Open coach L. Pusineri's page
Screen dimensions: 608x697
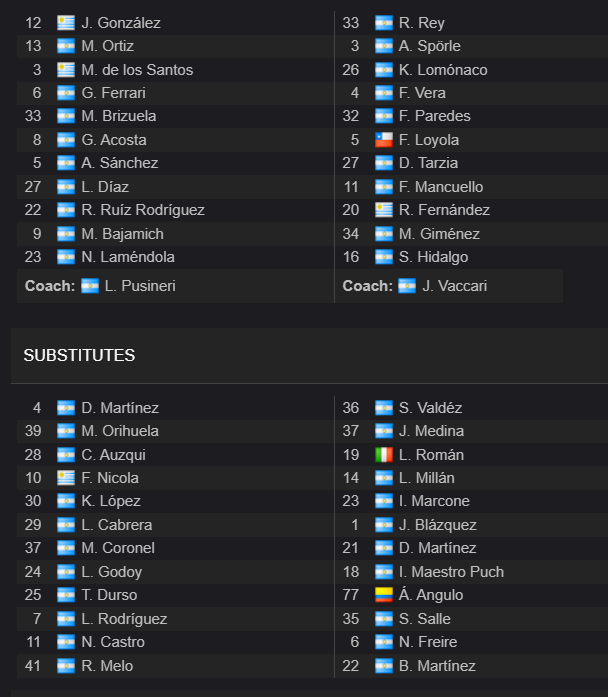pyautogui.click(x=140, y=286)
